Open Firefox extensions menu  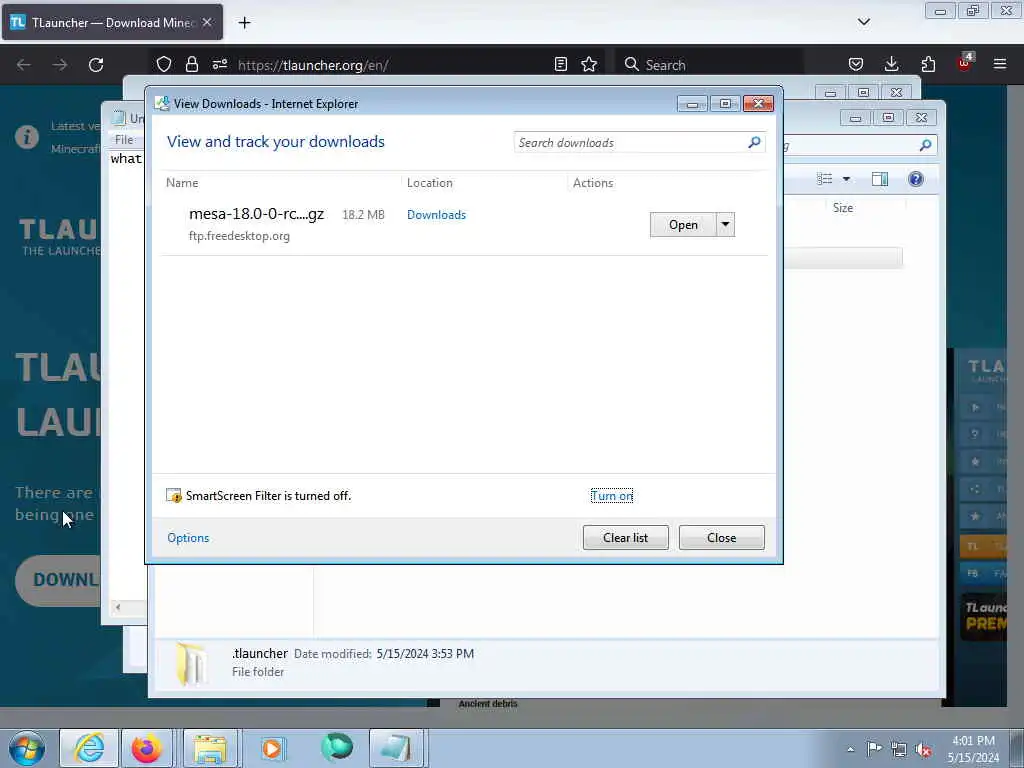pyautogui.click(x=928, y=65)
